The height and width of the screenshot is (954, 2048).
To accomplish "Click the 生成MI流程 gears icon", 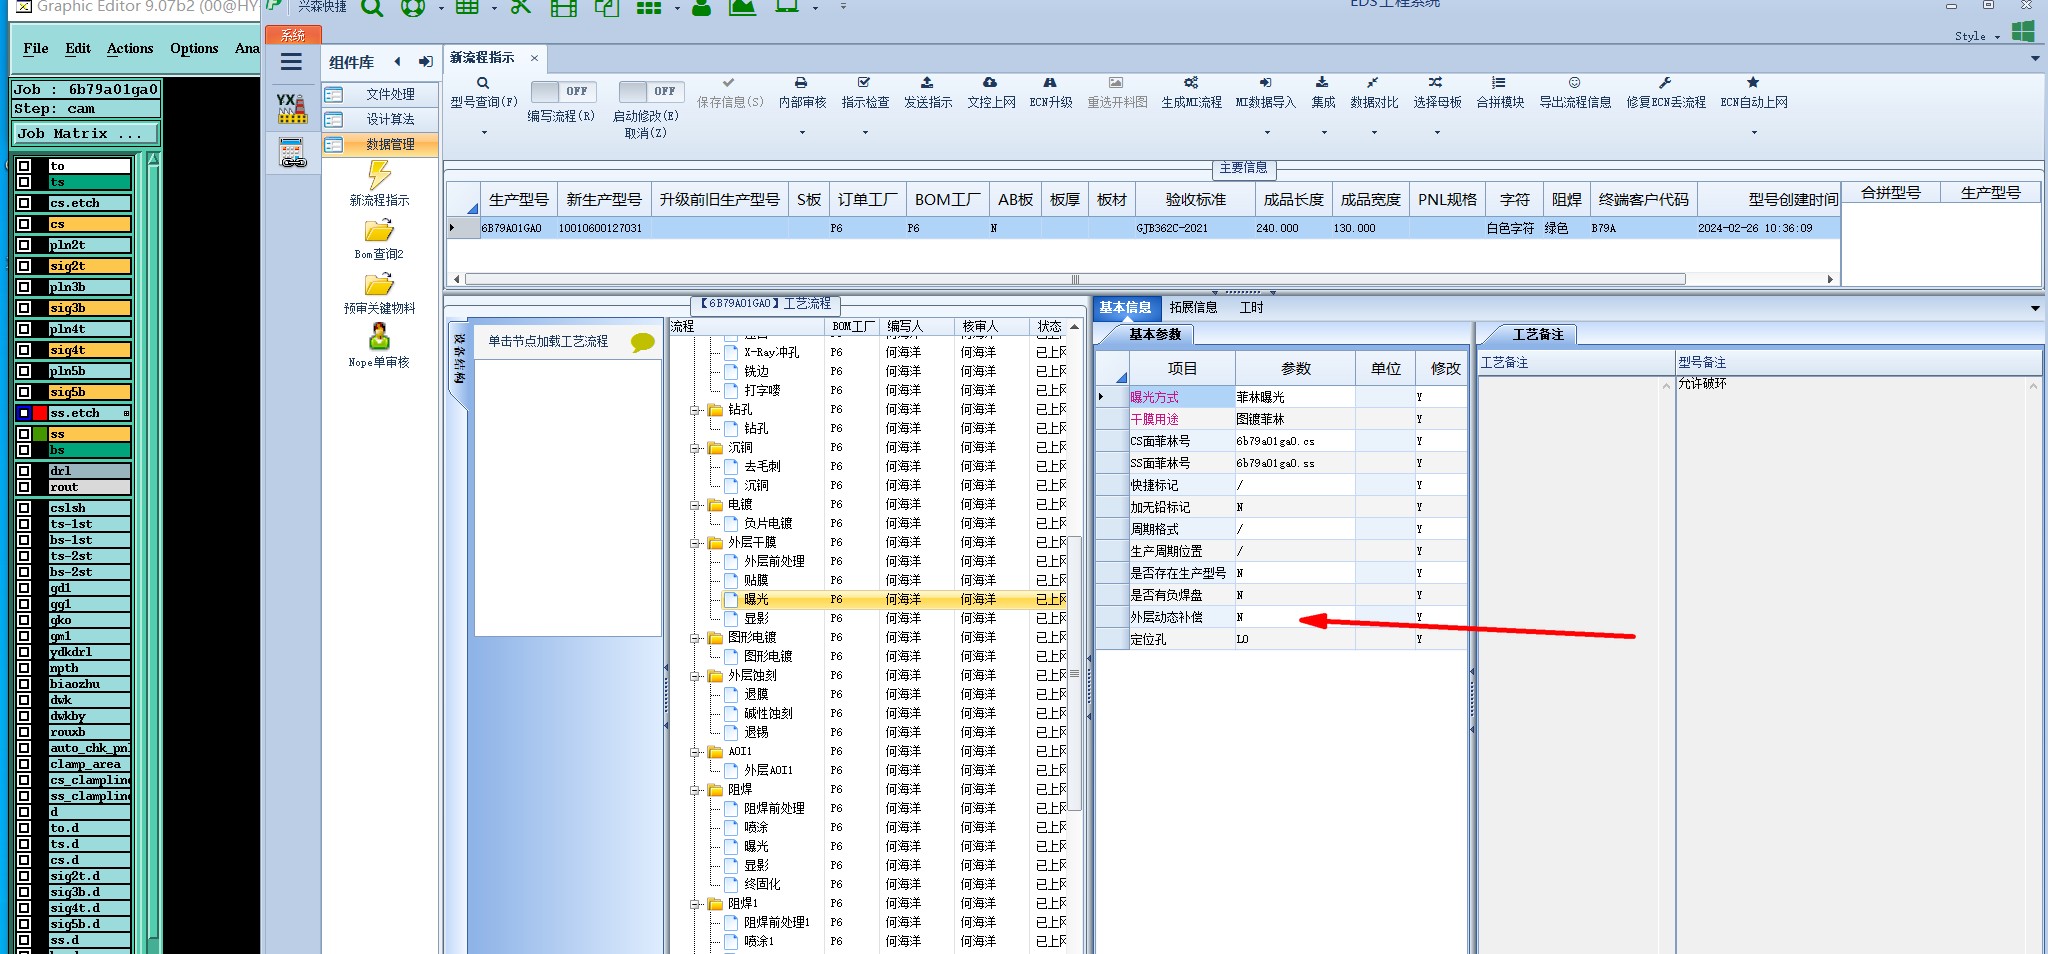I will click(1191, 83).
